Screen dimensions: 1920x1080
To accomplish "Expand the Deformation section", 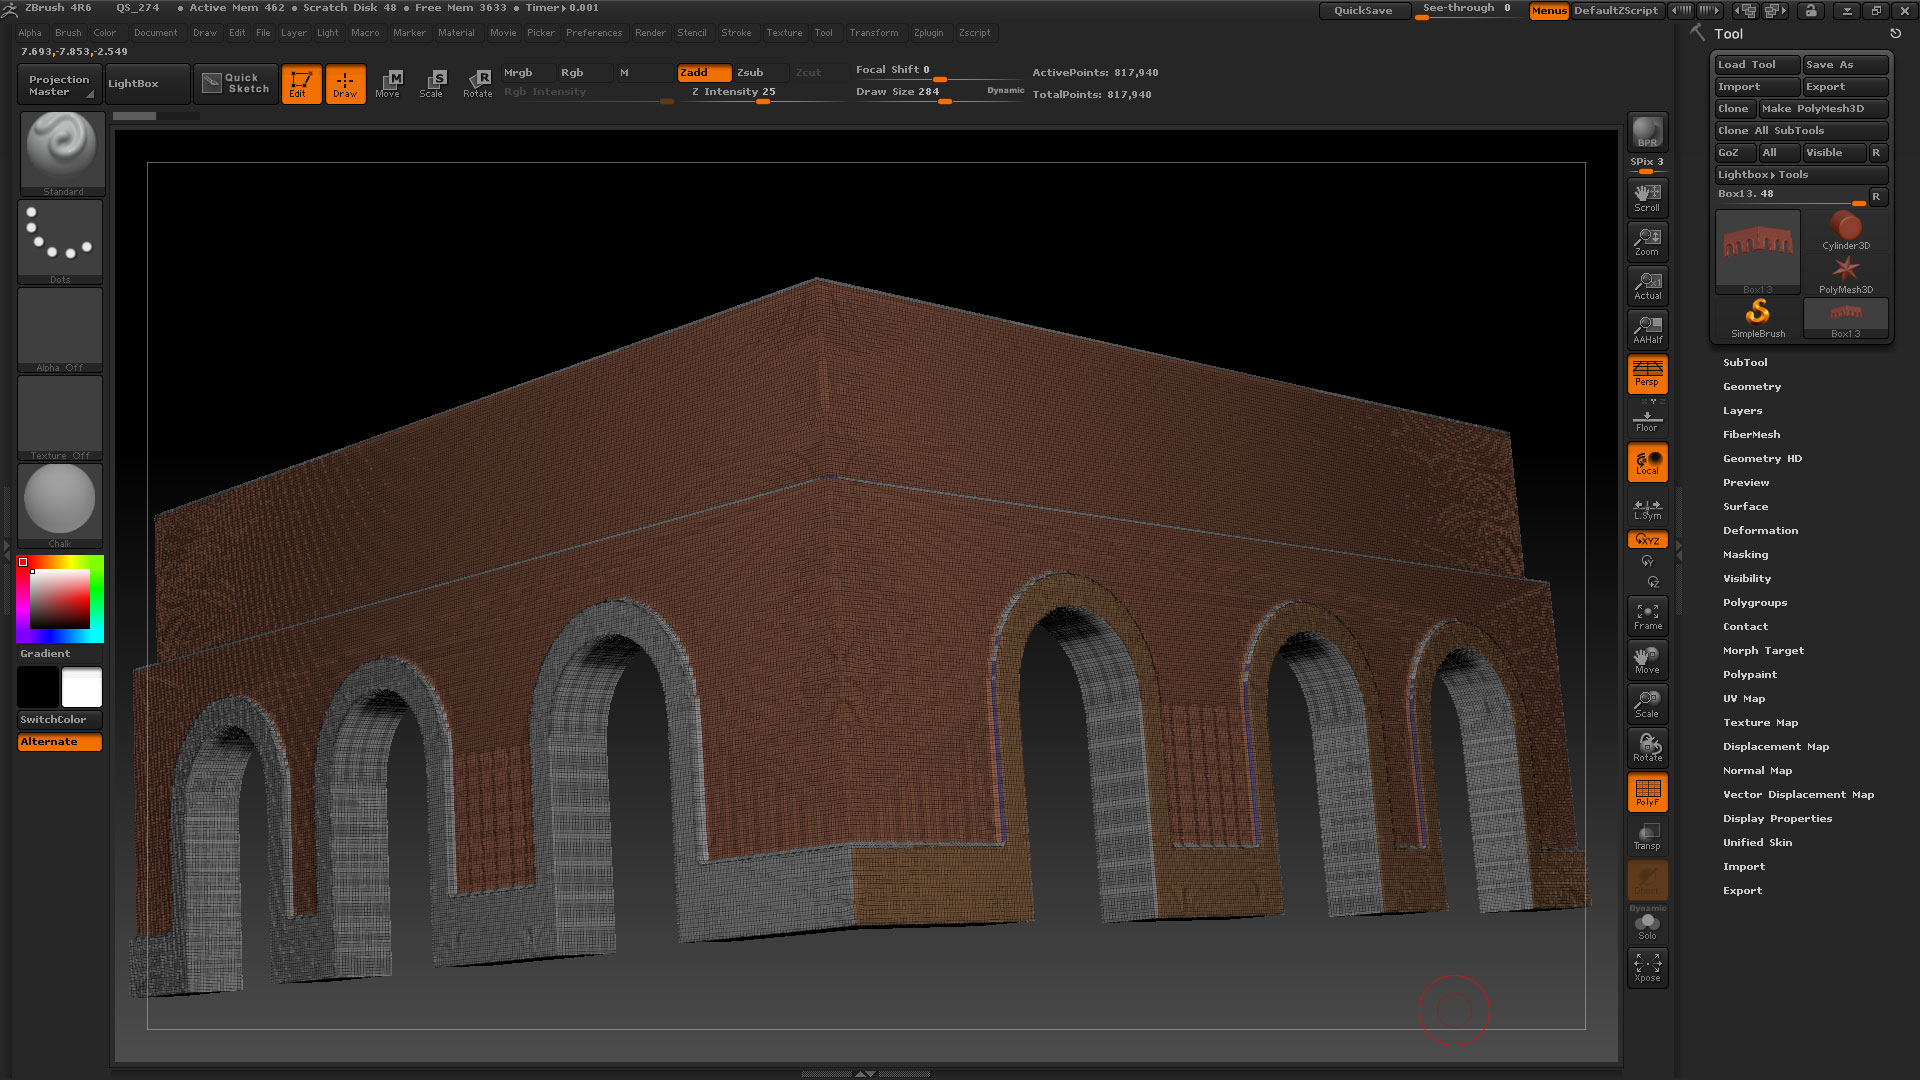I will tap(1760, 530).
